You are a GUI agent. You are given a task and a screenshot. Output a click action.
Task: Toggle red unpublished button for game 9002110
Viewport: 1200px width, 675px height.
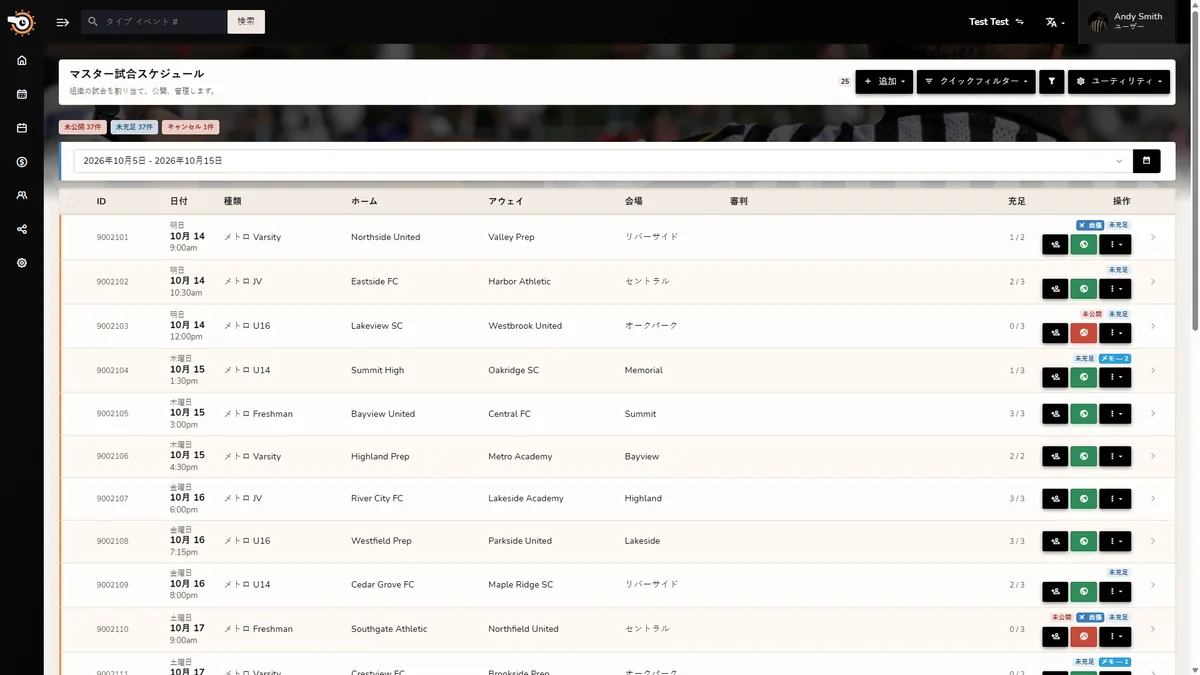point(1084,636)
